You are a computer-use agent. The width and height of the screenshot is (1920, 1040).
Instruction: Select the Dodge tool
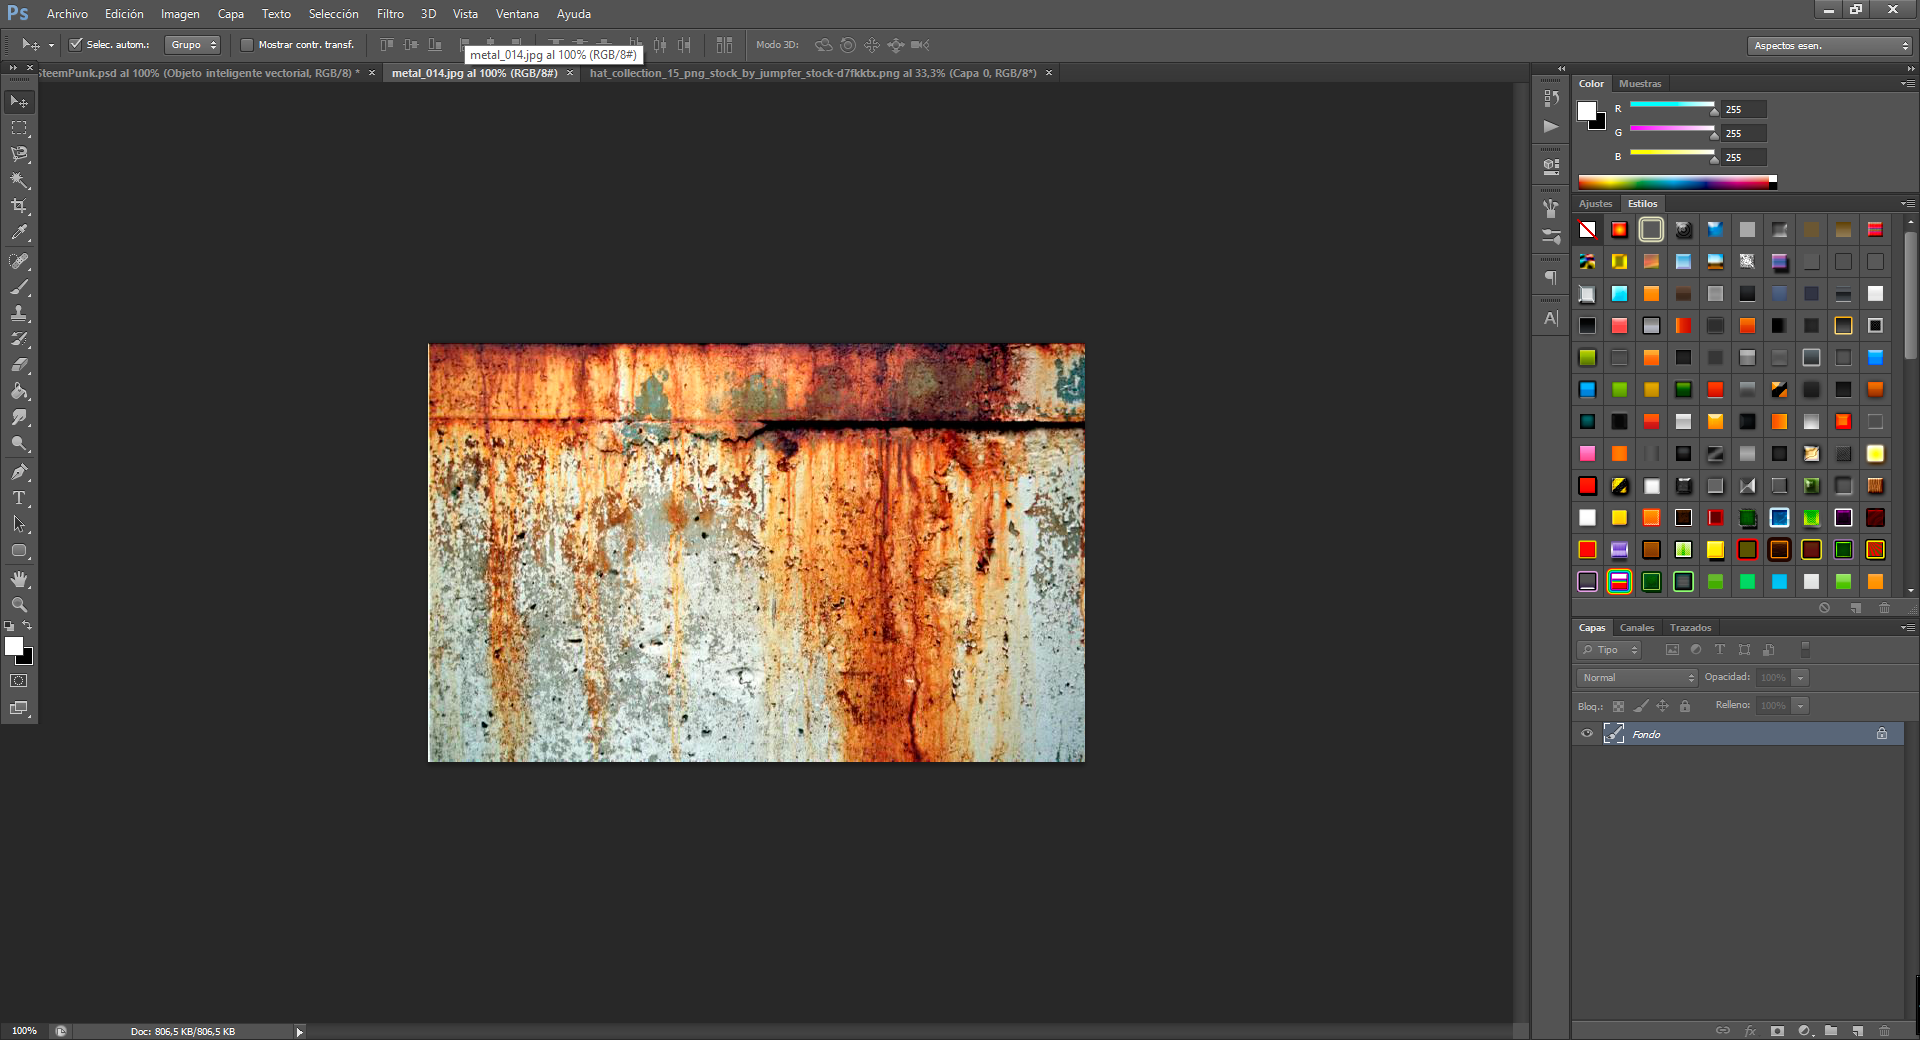pyautogui.click(x=19, y=443)
